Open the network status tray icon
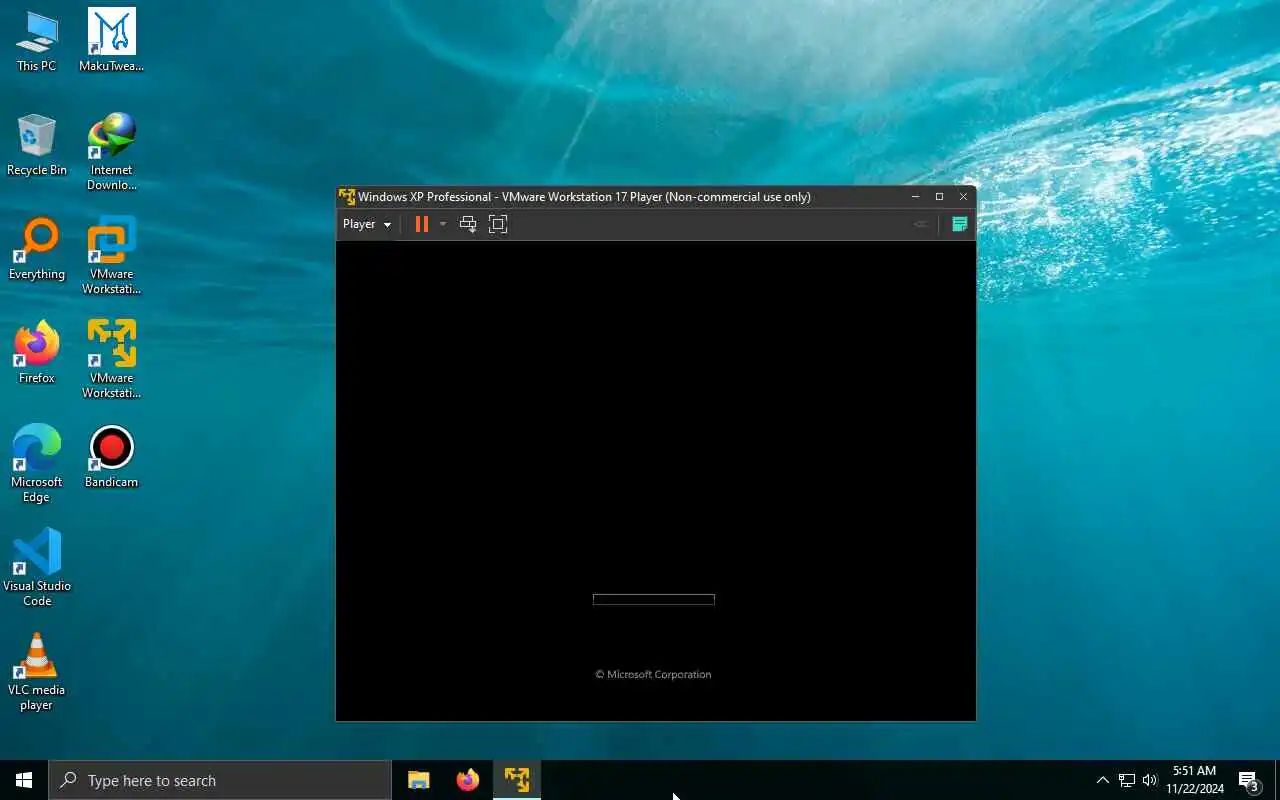The width and height of the screenshot is (1280, 800). click(1127, 780)
